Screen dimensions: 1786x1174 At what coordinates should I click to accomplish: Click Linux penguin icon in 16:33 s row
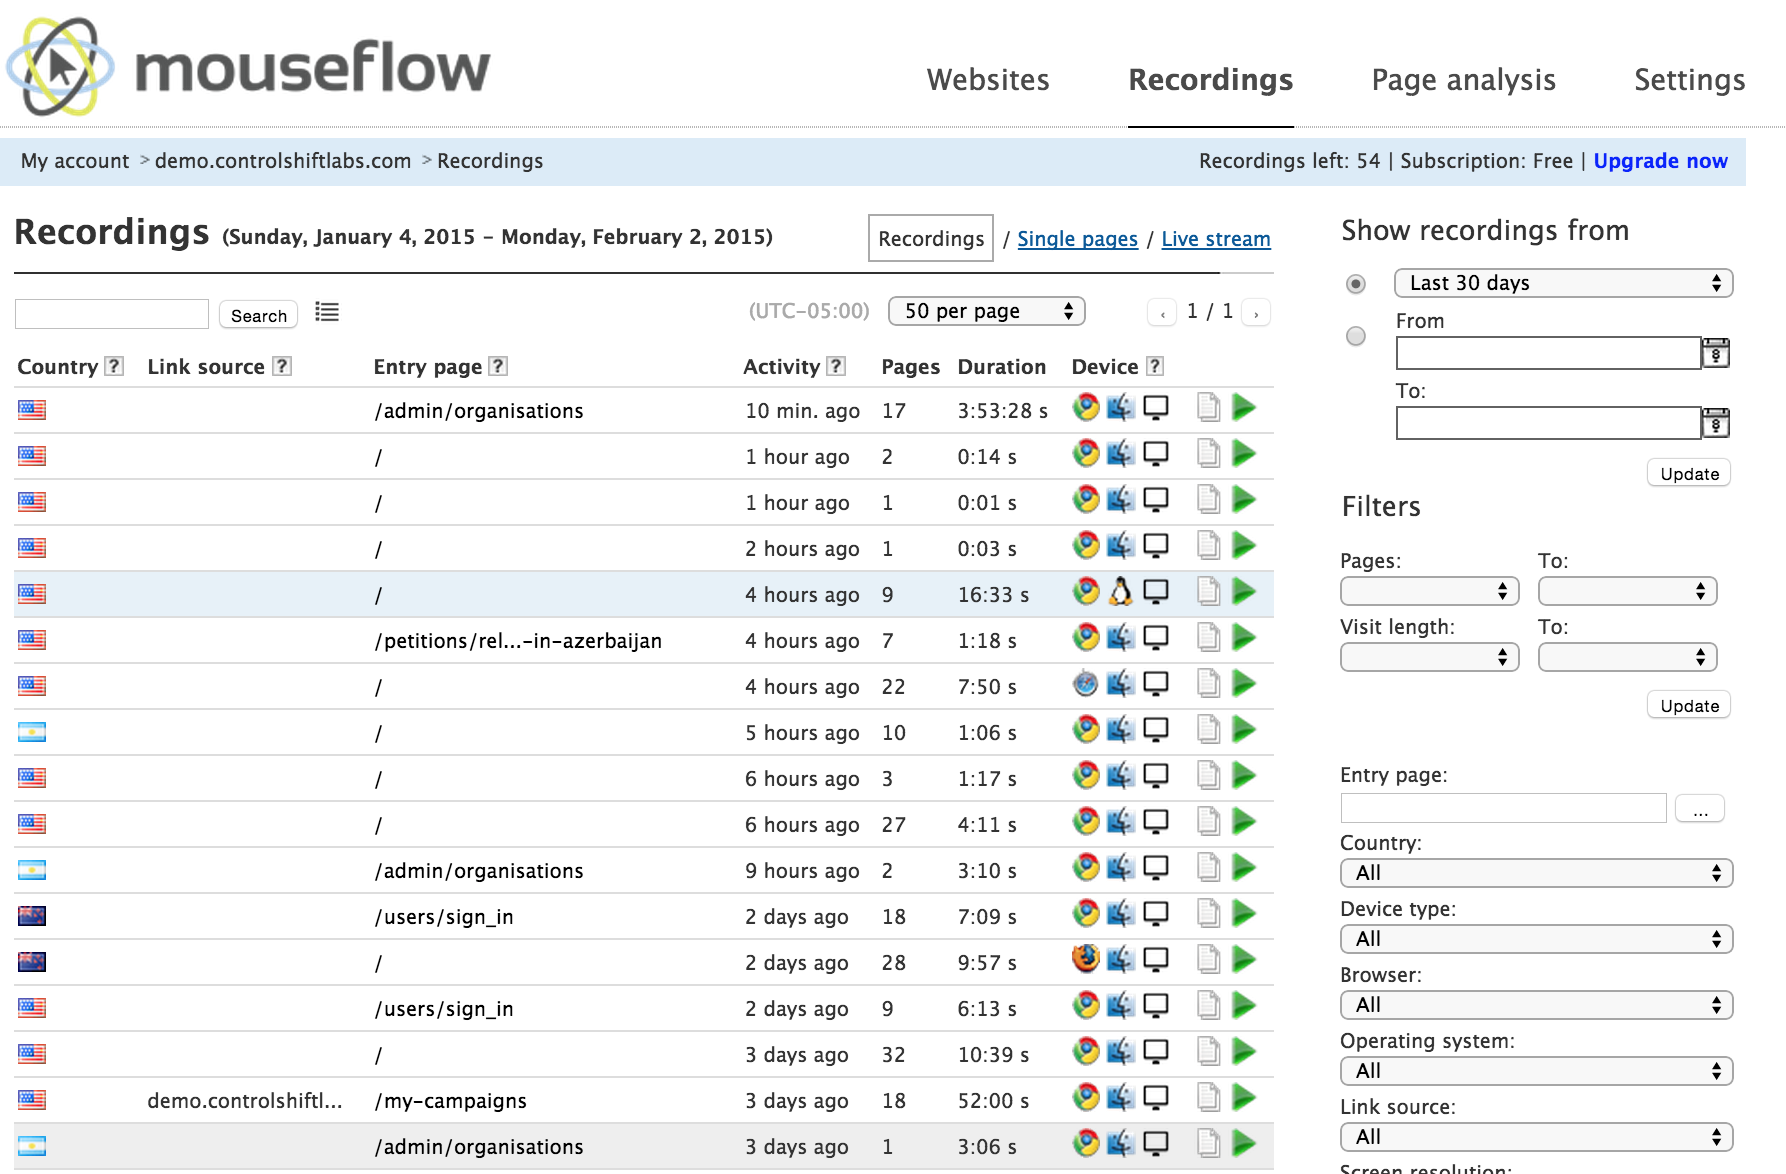click(x=1120, y=592)
